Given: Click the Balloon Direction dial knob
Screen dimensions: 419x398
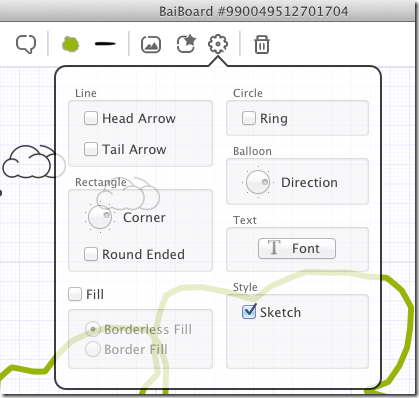Looking at the screenshot, I should (258, 182).
